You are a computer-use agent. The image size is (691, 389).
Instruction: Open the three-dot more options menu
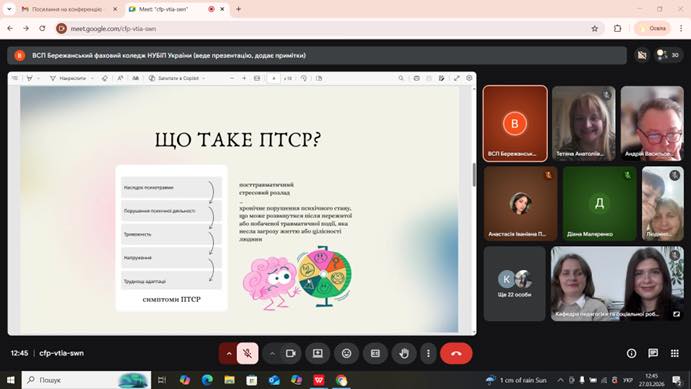pos(428,353)
